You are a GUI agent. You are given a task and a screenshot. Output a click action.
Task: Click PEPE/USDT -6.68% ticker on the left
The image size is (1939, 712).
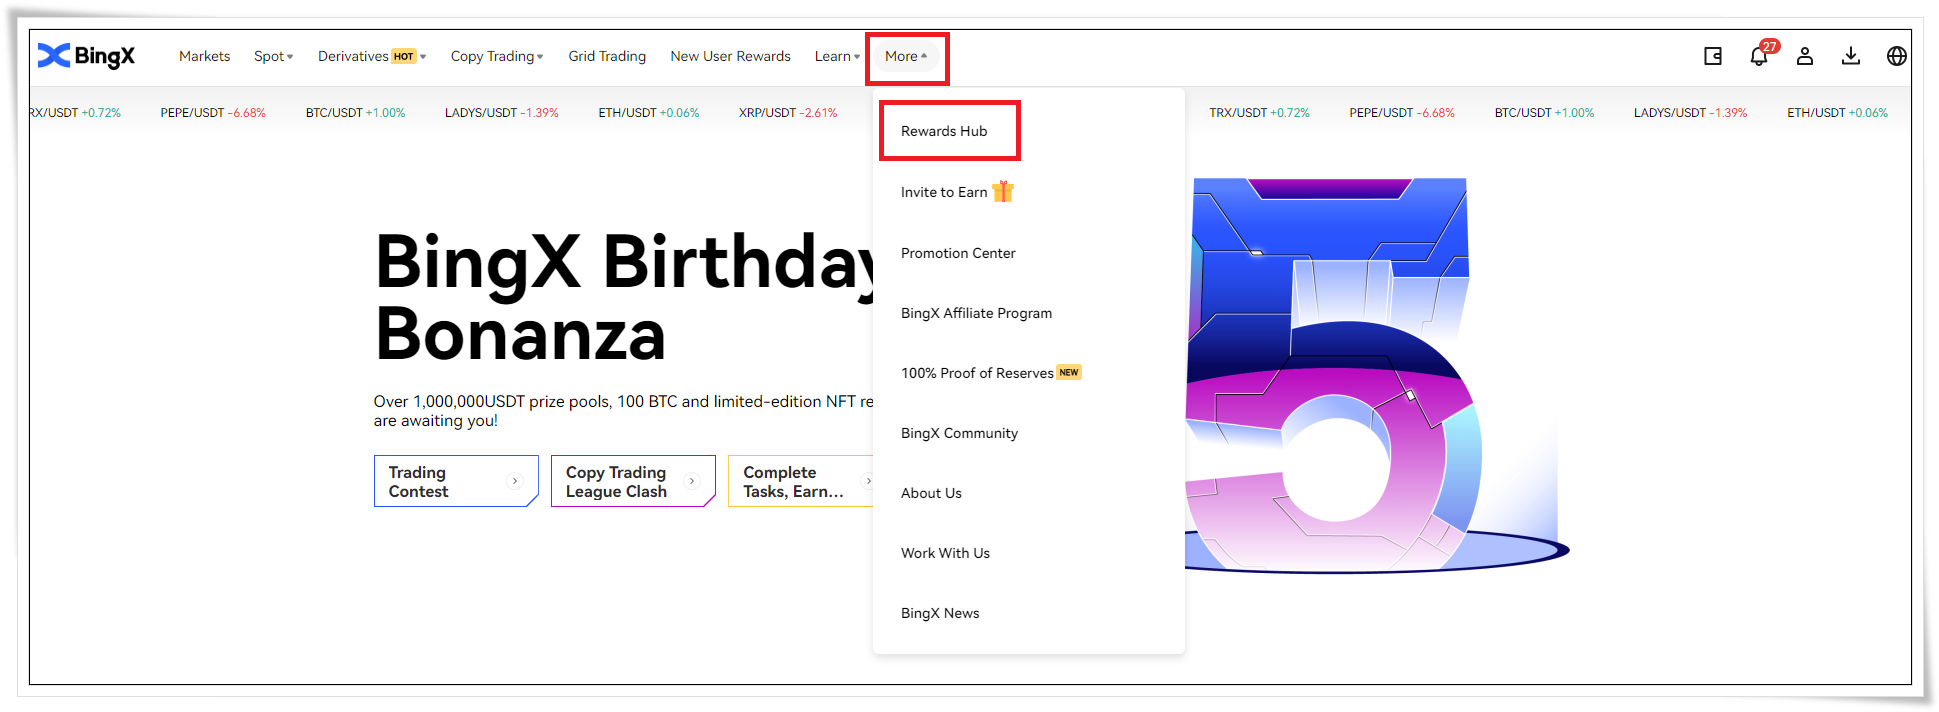[x=213, y=113]
